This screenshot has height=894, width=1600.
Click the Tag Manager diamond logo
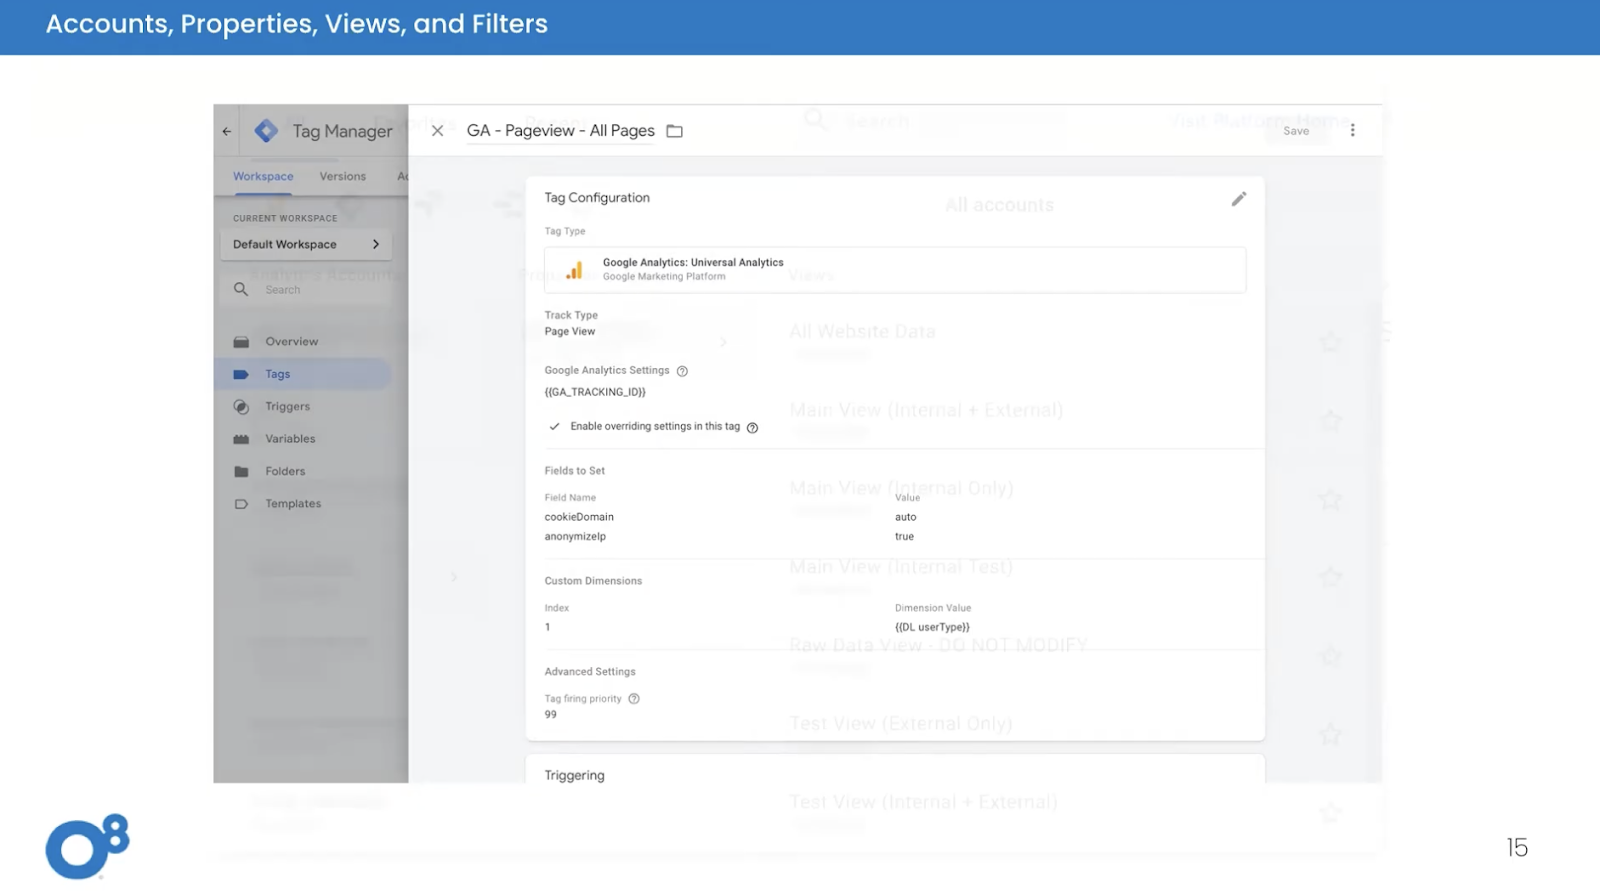coord(266,131)
